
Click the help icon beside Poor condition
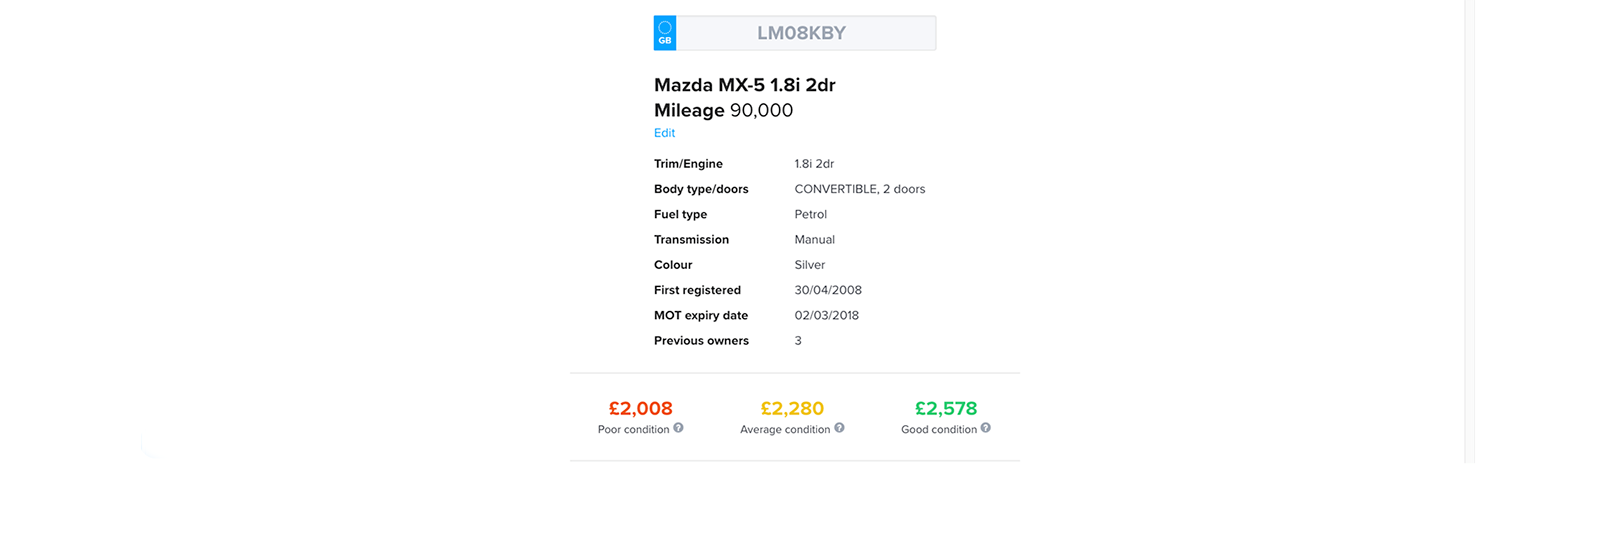click(678, 428)
